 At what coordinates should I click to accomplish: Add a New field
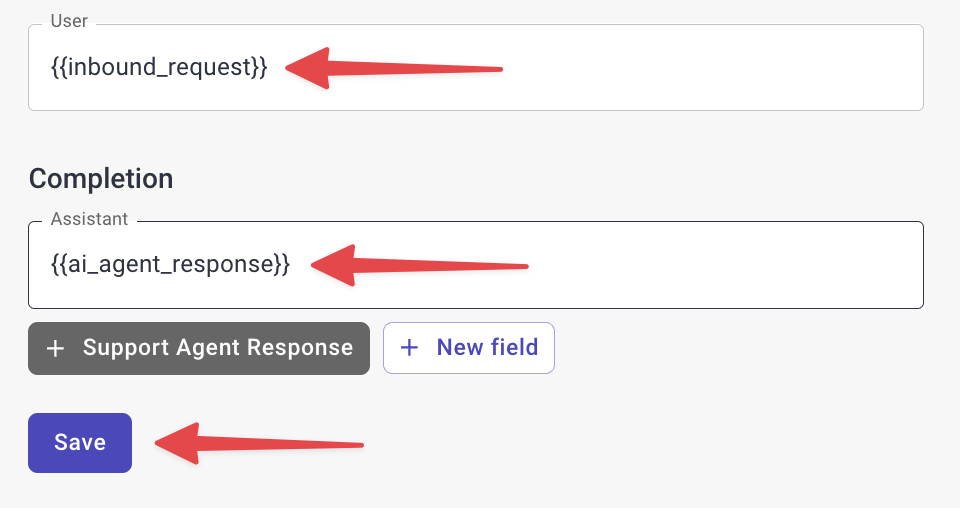469,348
